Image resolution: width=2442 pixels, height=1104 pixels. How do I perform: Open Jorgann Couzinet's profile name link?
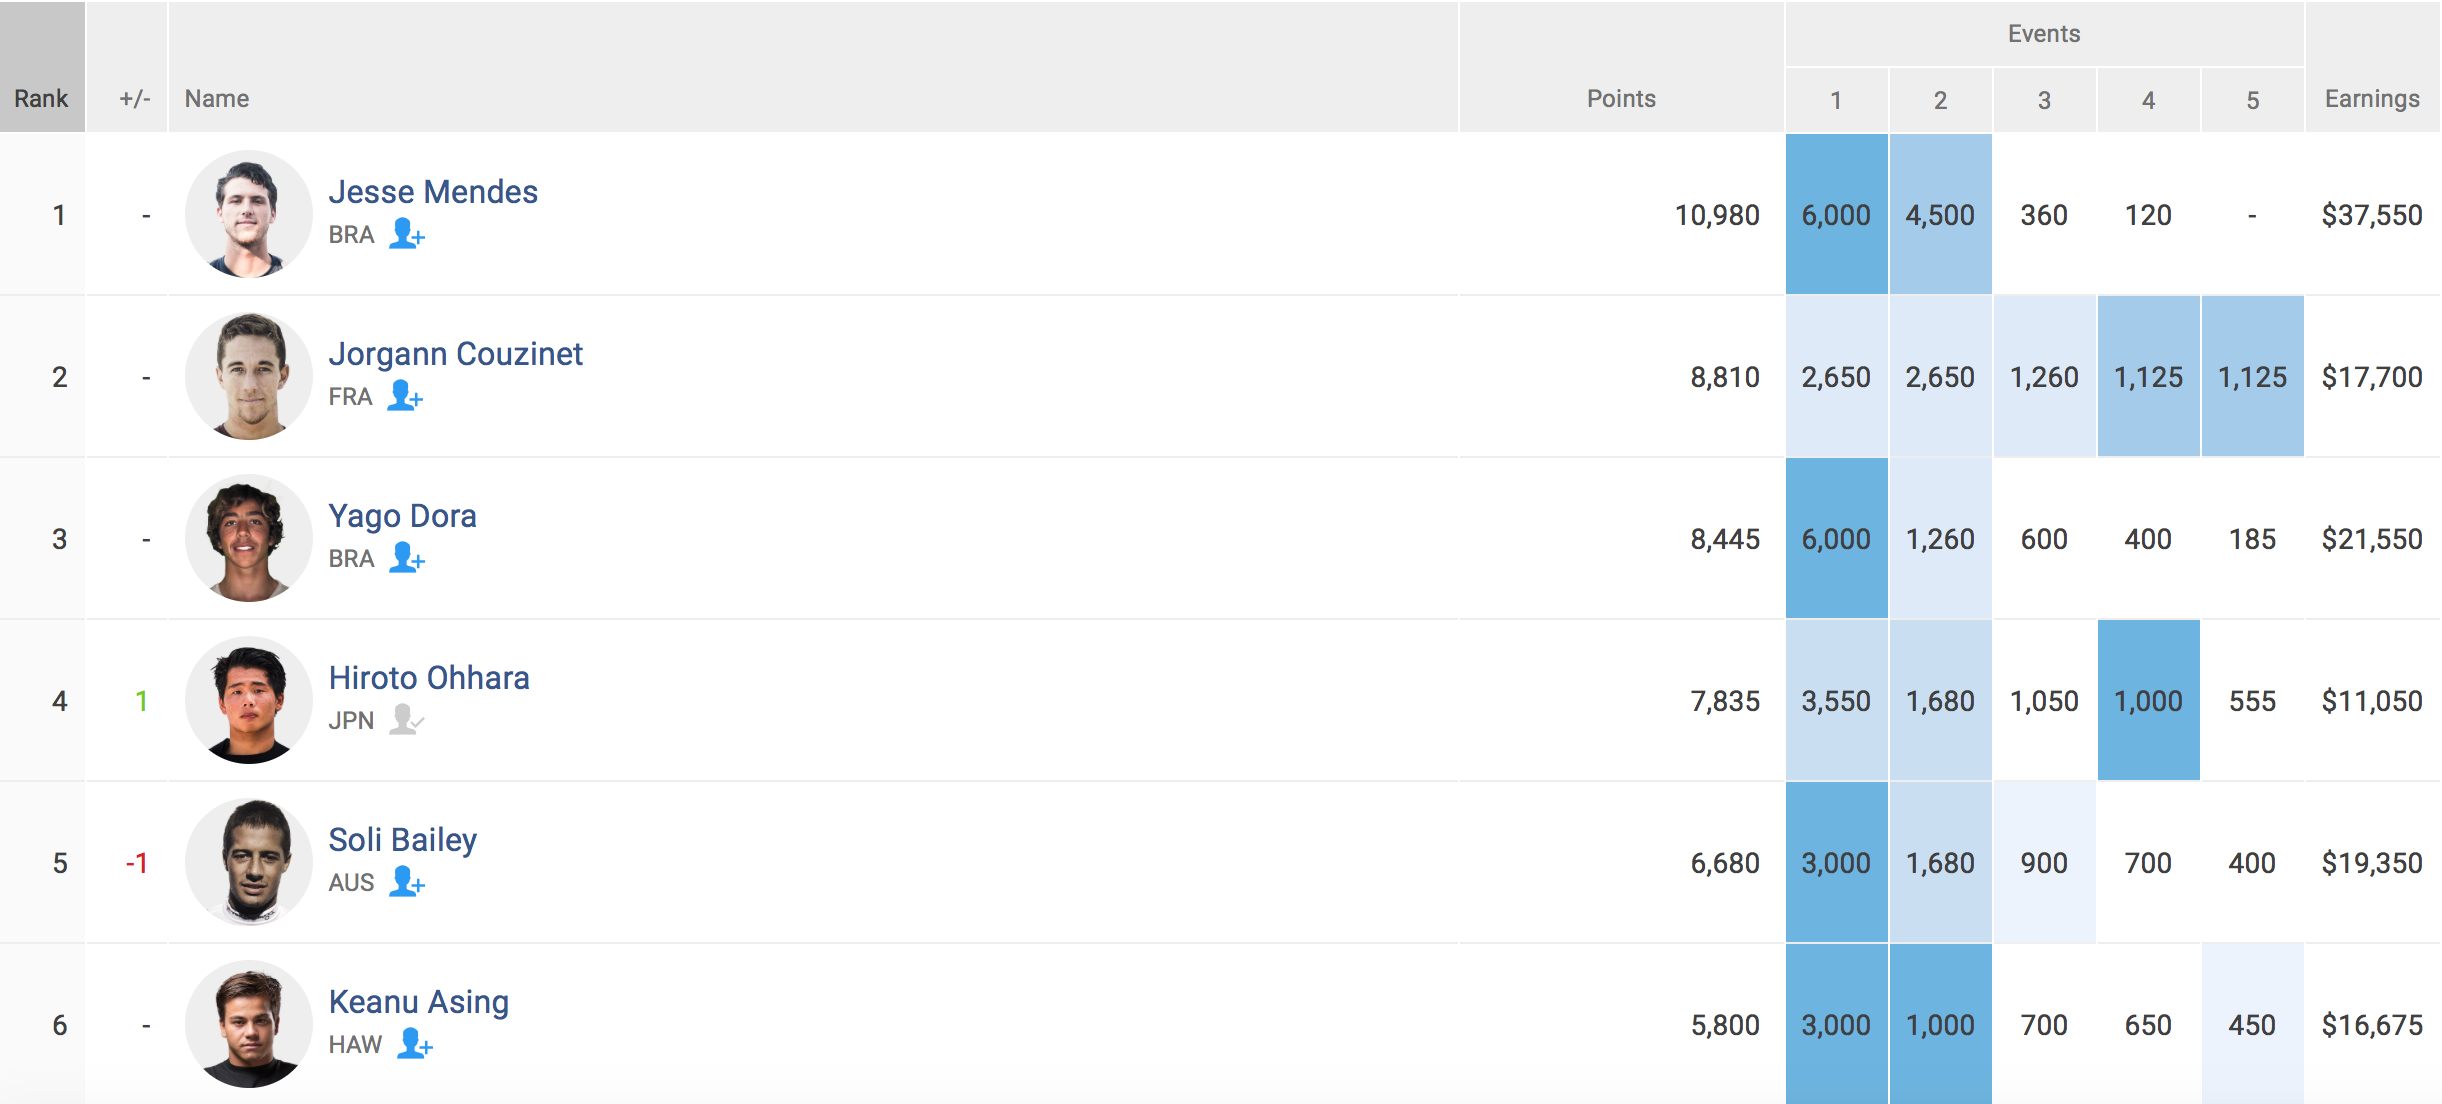click(455, 354)
